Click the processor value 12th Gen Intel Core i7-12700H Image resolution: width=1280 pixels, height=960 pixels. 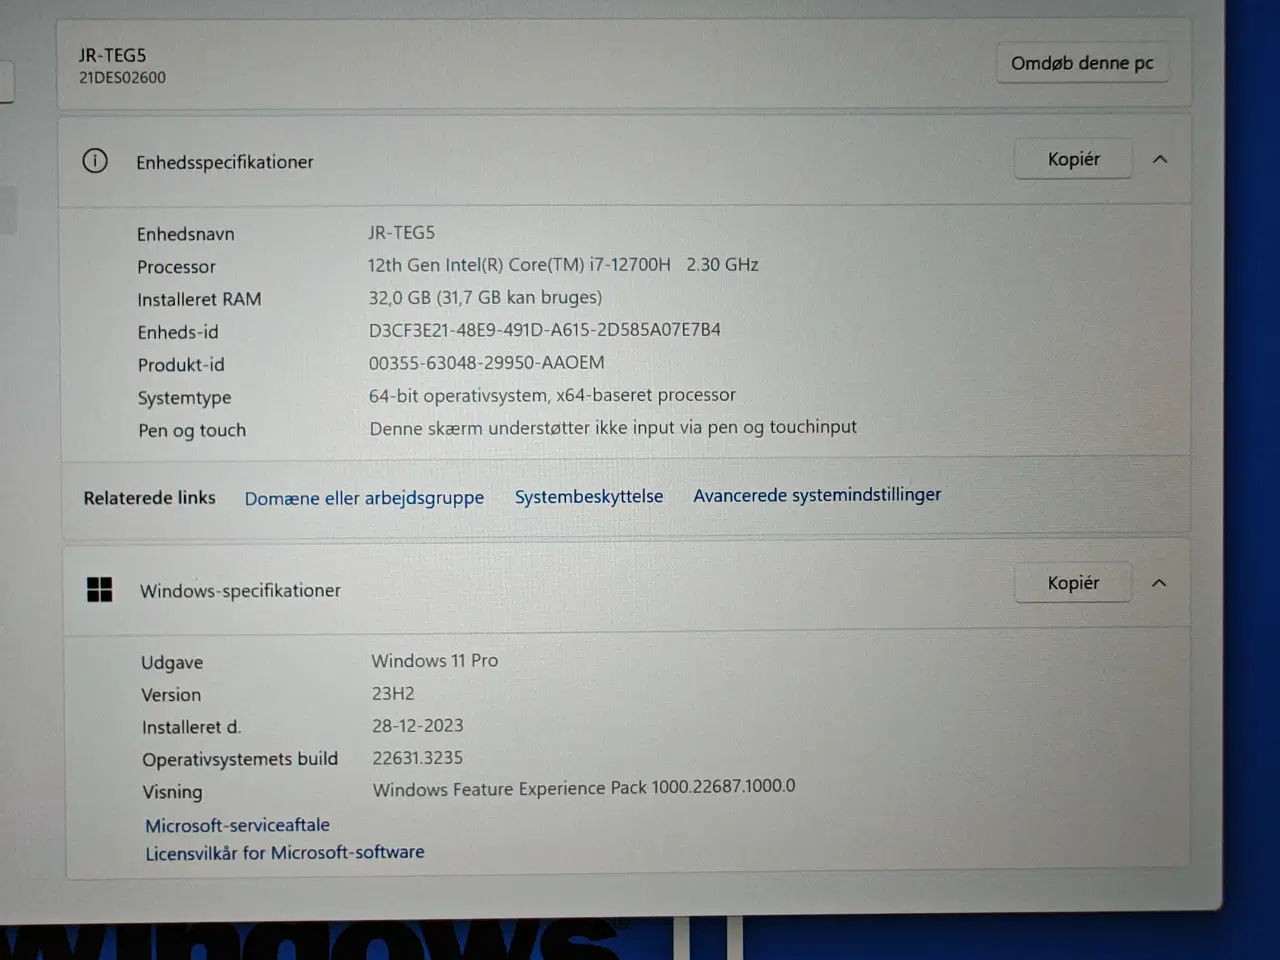563,265
